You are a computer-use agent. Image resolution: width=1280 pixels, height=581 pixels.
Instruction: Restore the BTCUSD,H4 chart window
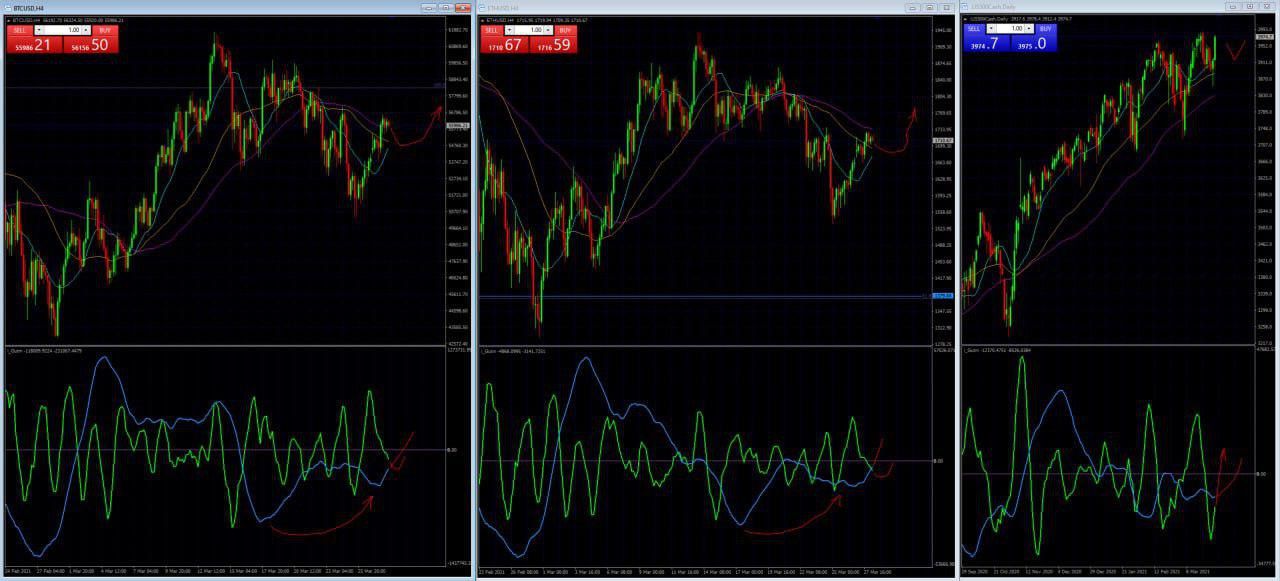446,7
